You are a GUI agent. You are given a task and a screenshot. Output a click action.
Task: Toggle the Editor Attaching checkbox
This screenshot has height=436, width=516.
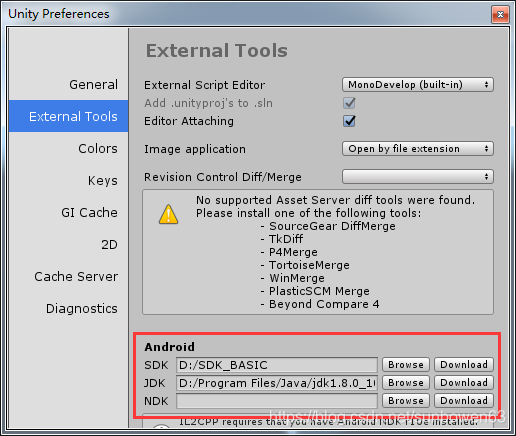coord(349,121)
